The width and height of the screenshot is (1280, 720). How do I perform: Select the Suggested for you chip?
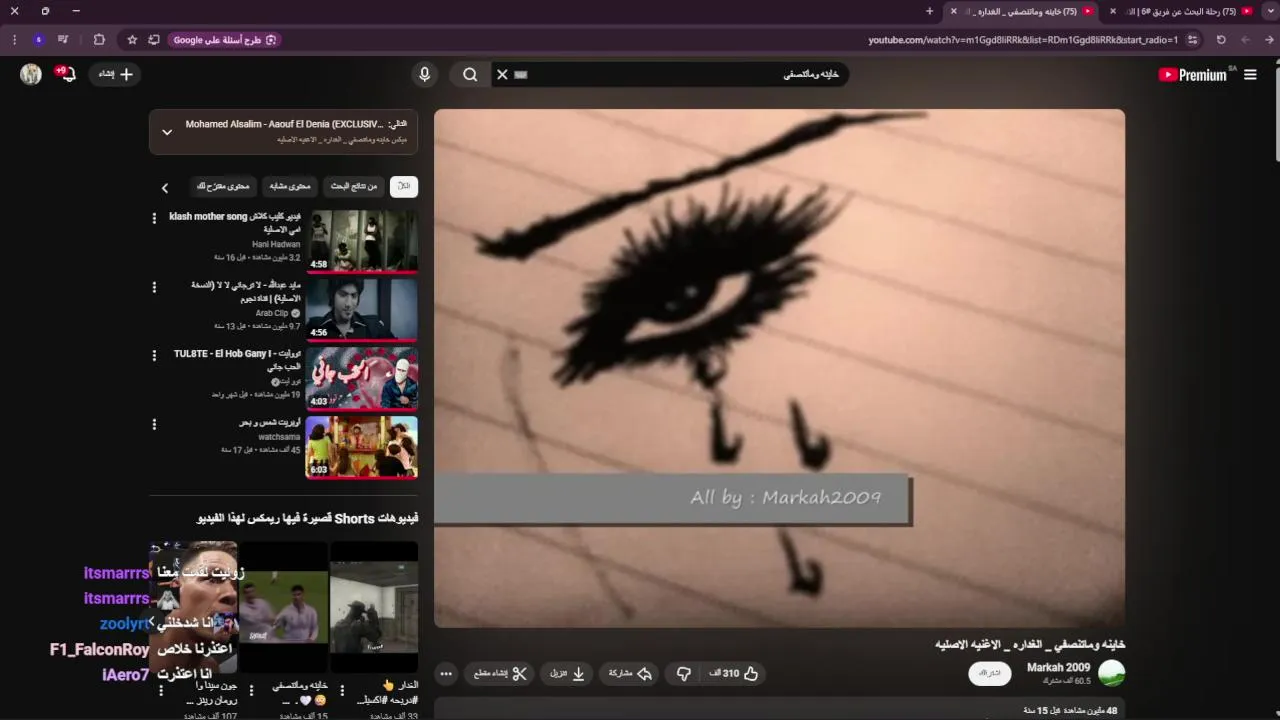coord(224,186)
